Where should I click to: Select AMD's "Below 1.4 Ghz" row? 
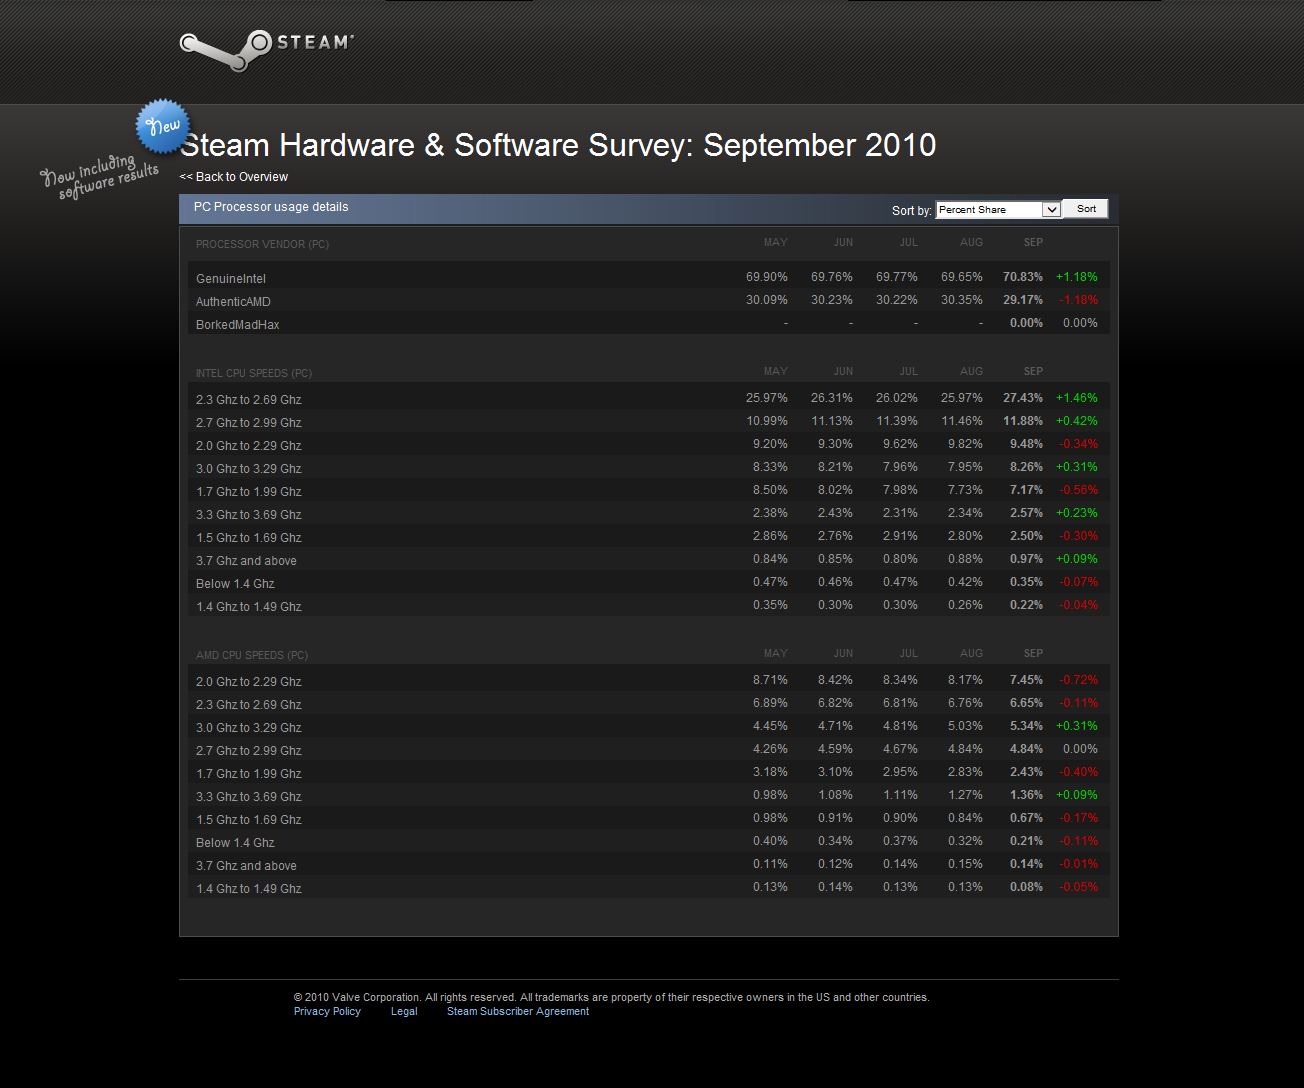pos(235,843)
